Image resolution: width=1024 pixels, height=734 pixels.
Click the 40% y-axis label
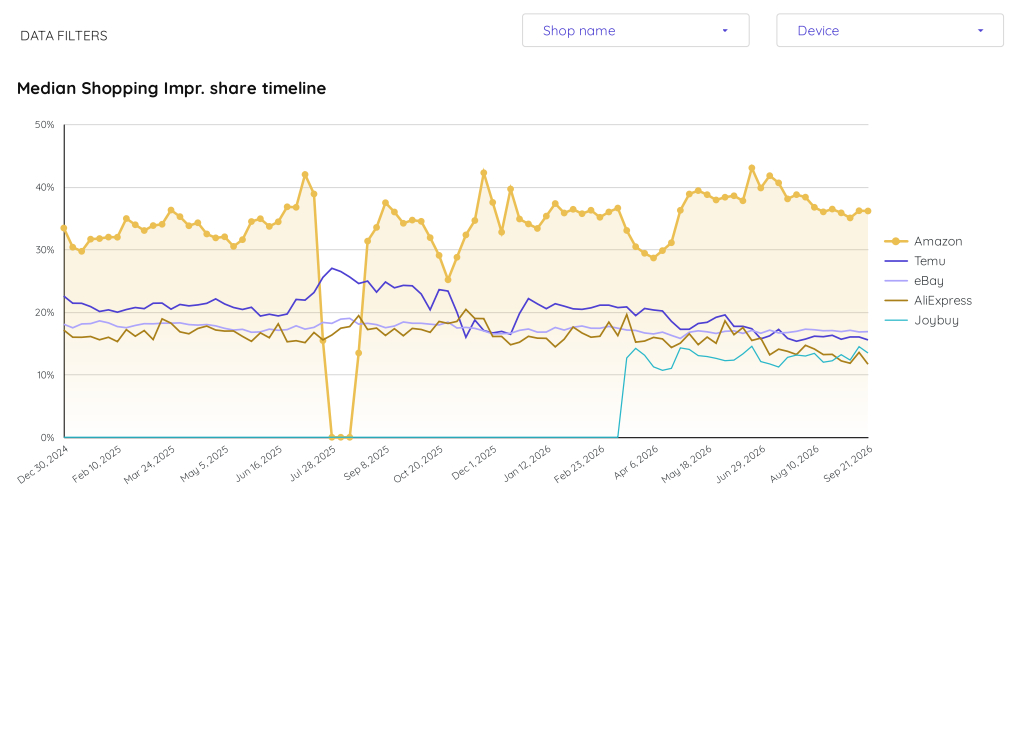tap(44, 187)
